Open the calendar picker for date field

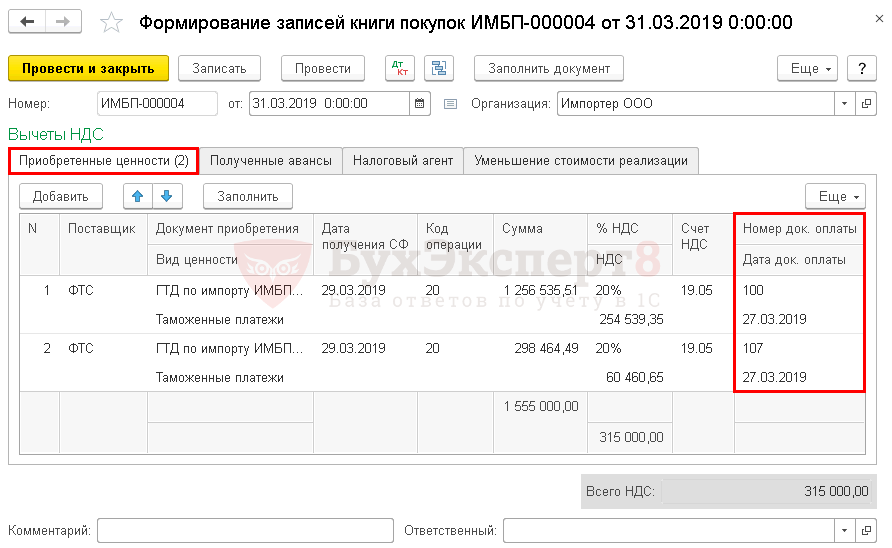point(420,103)
